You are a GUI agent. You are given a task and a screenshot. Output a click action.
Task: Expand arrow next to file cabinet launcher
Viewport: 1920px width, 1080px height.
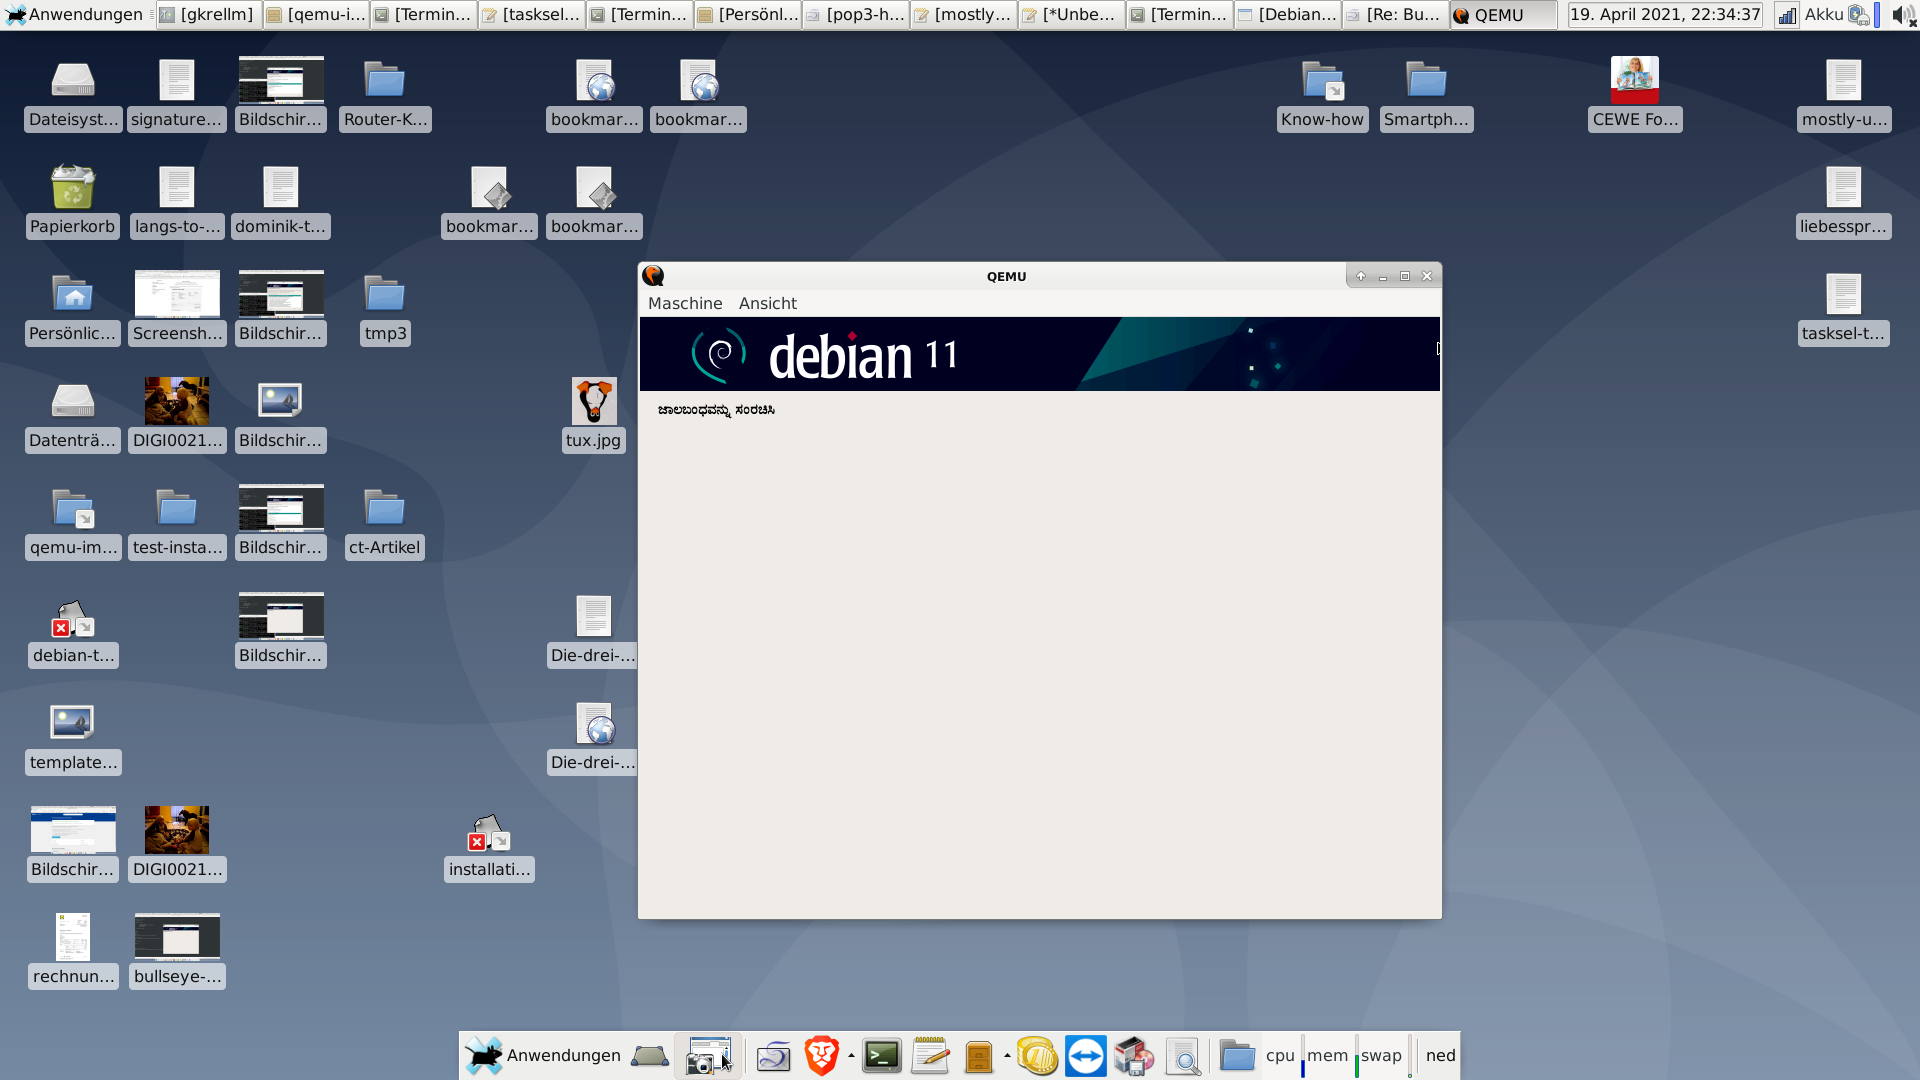pos(1007,1056)
